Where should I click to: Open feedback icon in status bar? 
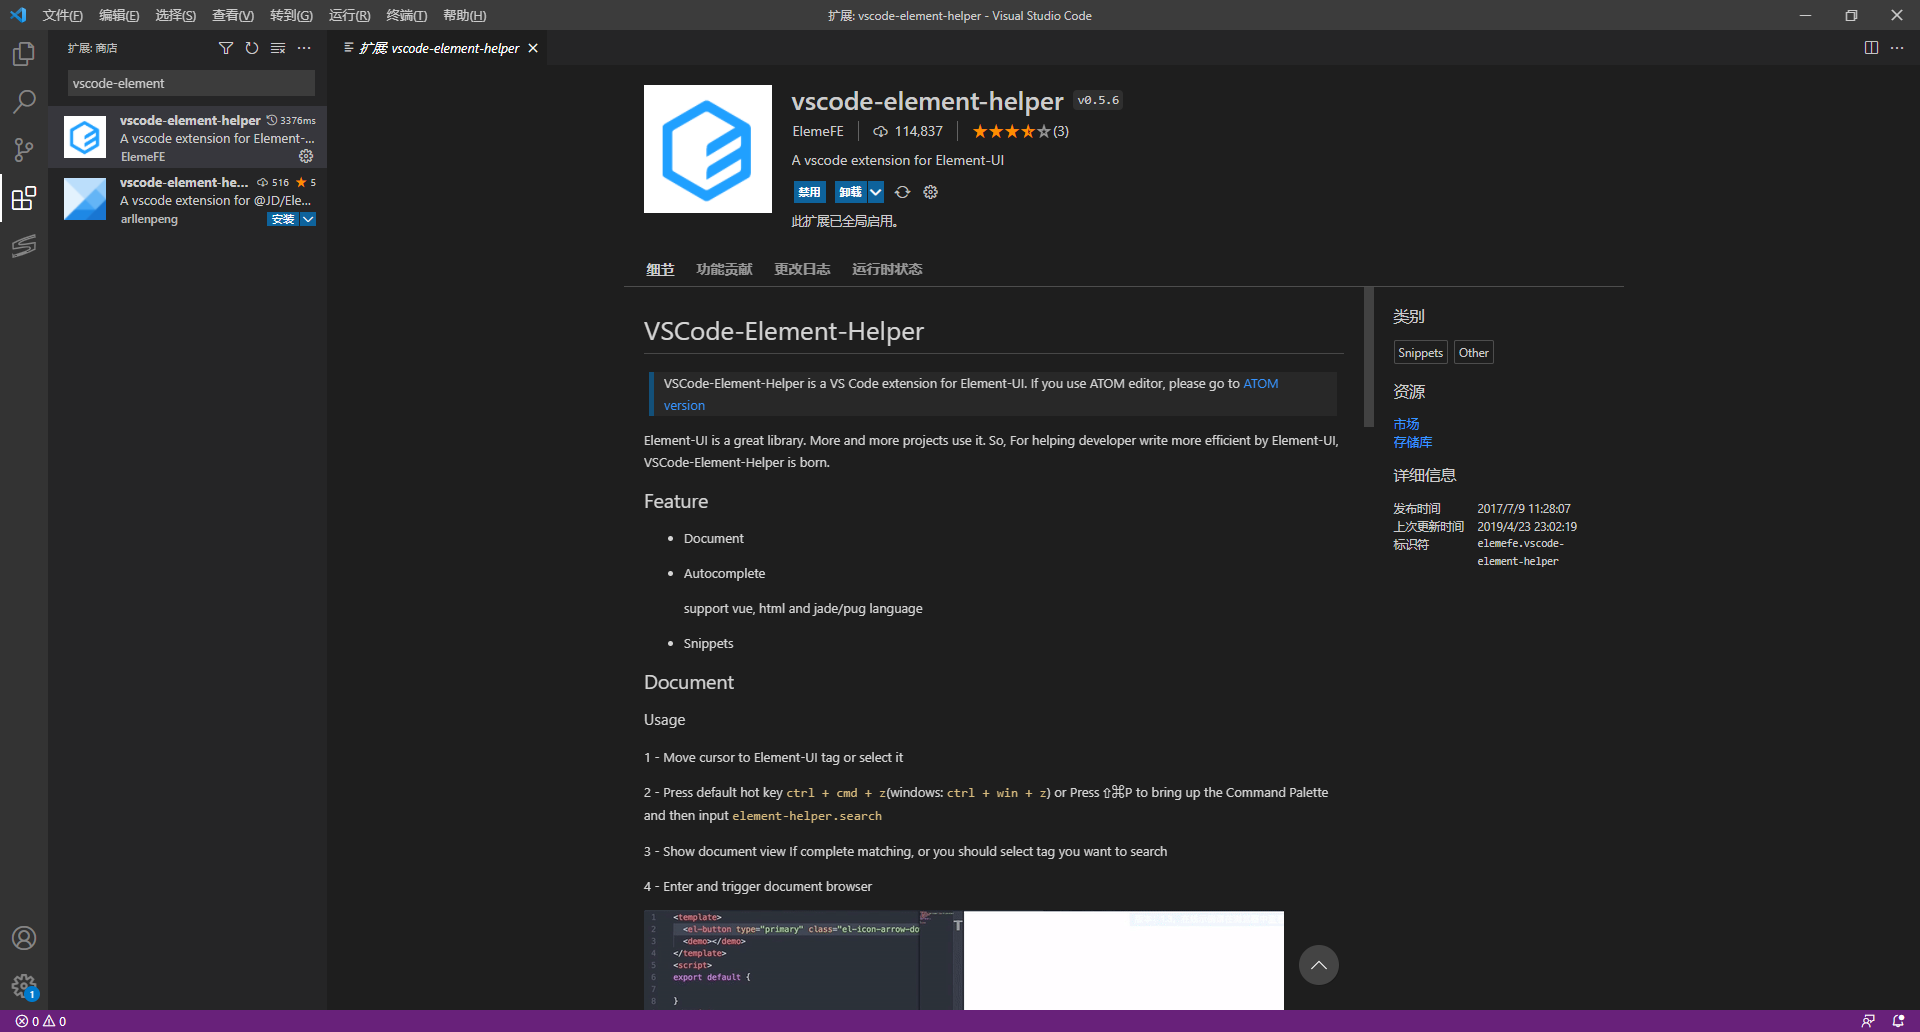point(1868,1021)
